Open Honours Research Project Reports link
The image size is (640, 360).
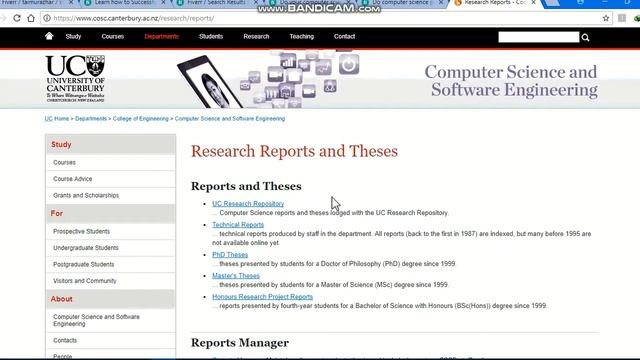point(262,297)
